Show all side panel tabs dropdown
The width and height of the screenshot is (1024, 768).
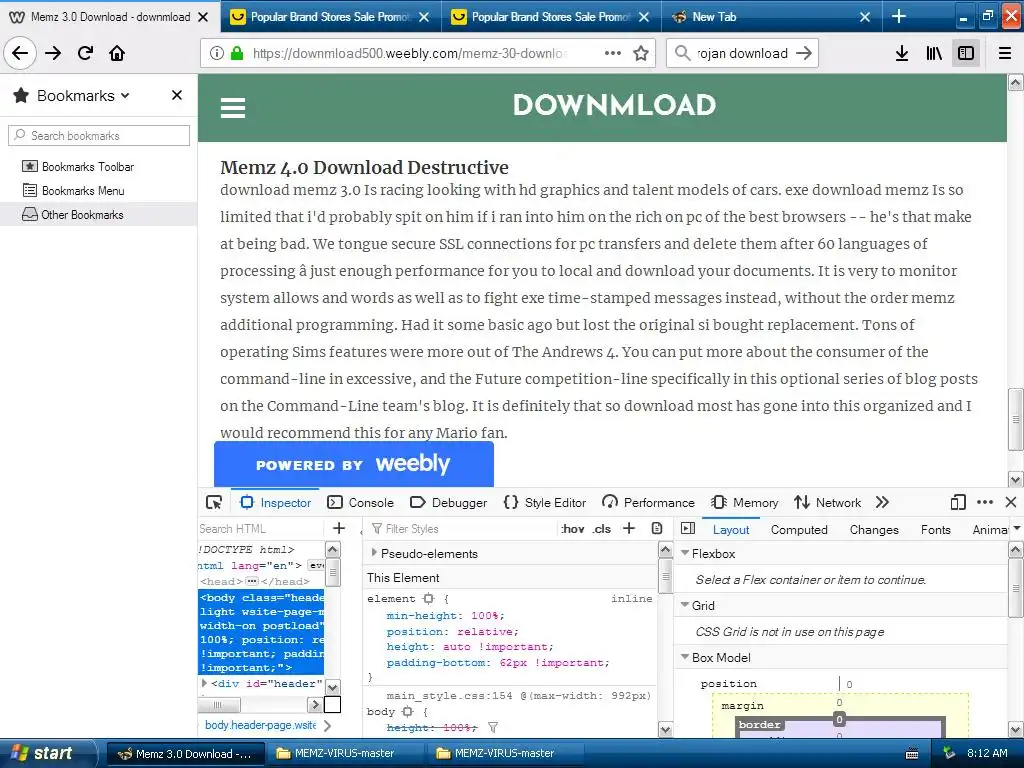coord(1017,528)
